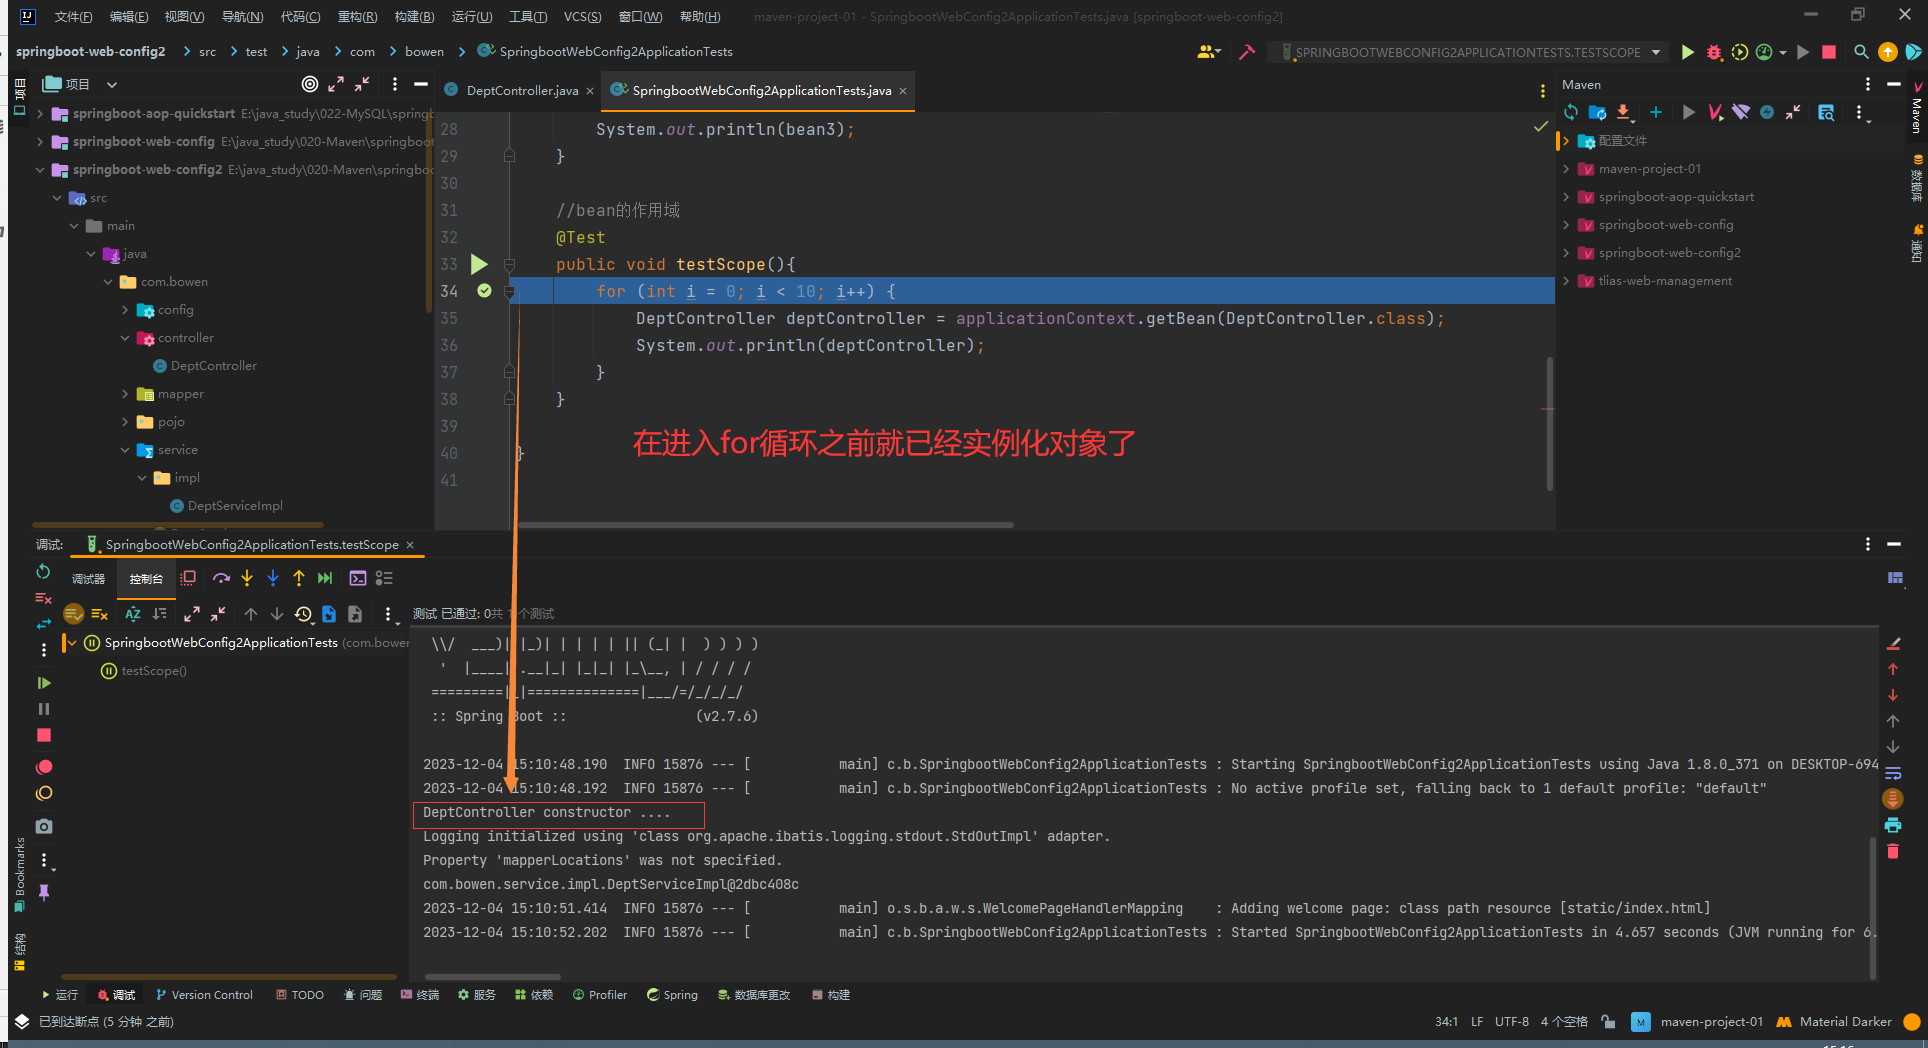Download sources in Maven toolbar

(1623, 112)
